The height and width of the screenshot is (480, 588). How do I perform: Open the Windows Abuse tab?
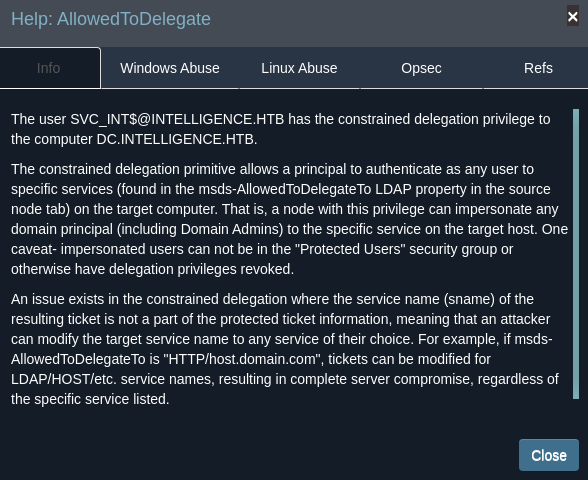pyautogui.click(x=170, y=68)
